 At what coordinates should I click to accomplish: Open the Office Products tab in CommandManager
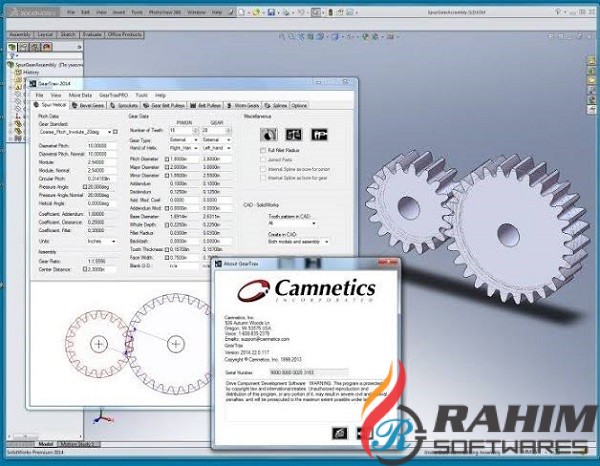pos(124,34)
